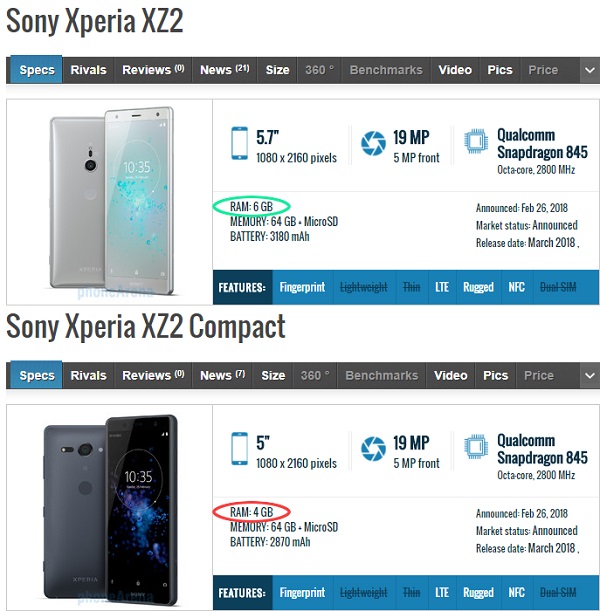Click the XZ2 processor chip icon
600x611 pixels.
[476, 141]
